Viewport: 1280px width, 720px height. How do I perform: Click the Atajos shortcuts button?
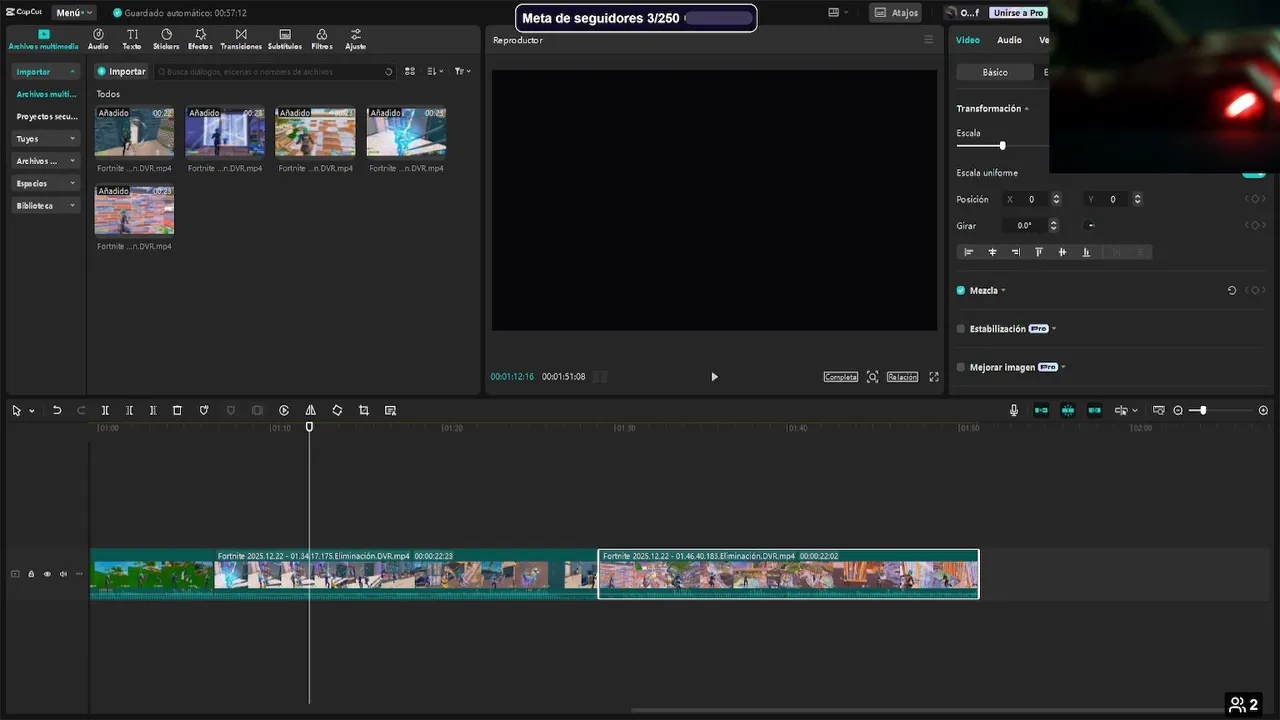[x=895, y=12]
